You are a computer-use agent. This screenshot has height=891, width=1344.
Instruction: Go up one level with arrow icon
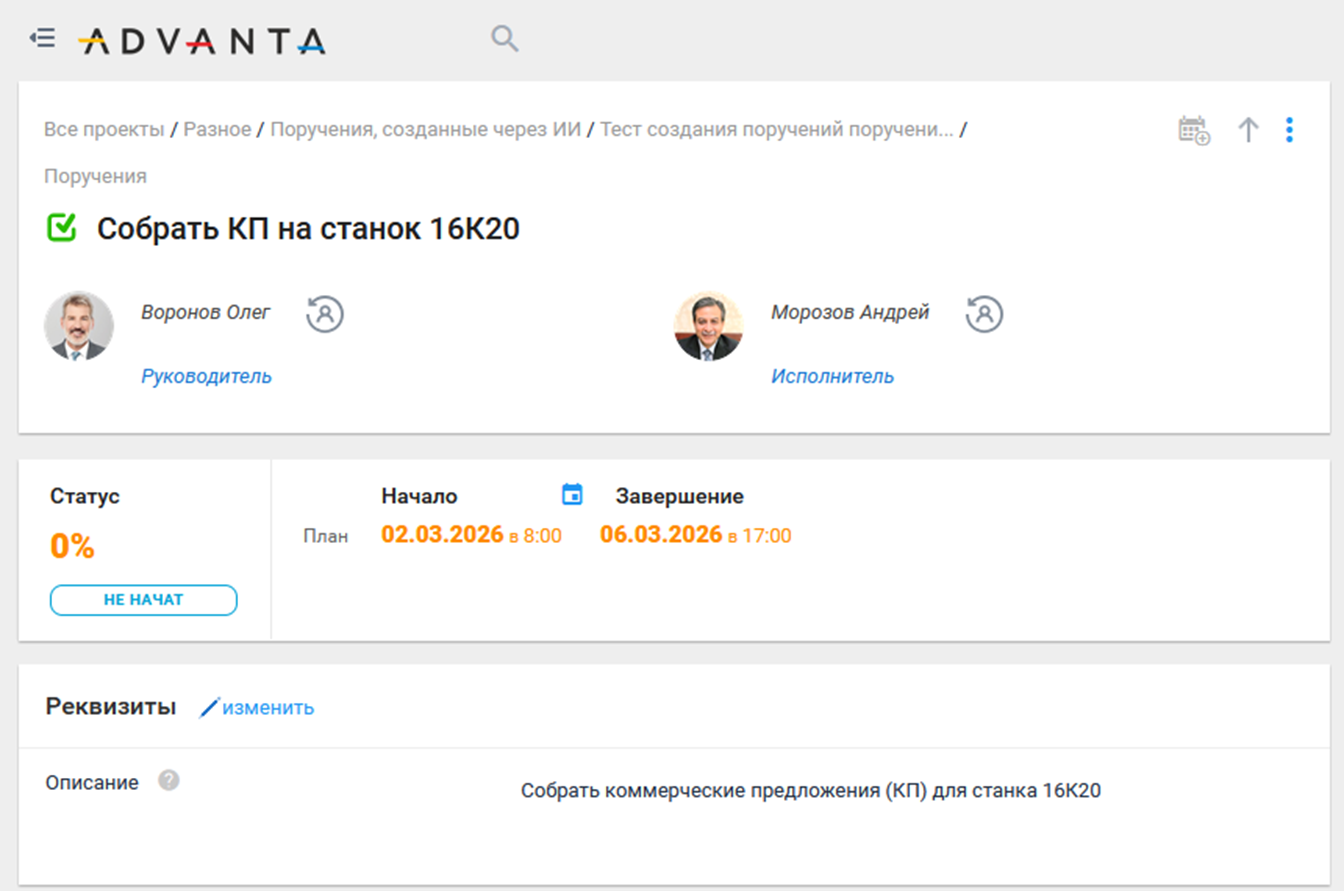pos(1247,130)
